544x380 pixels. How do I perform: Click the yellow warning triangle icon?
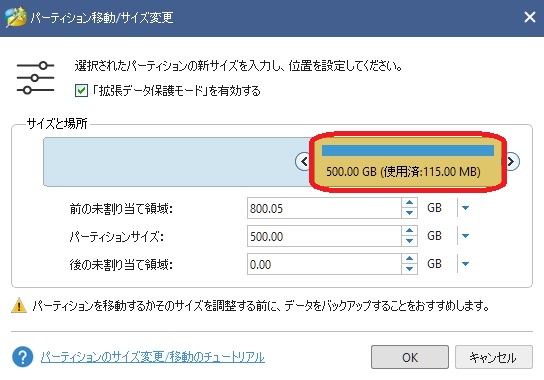19,306
